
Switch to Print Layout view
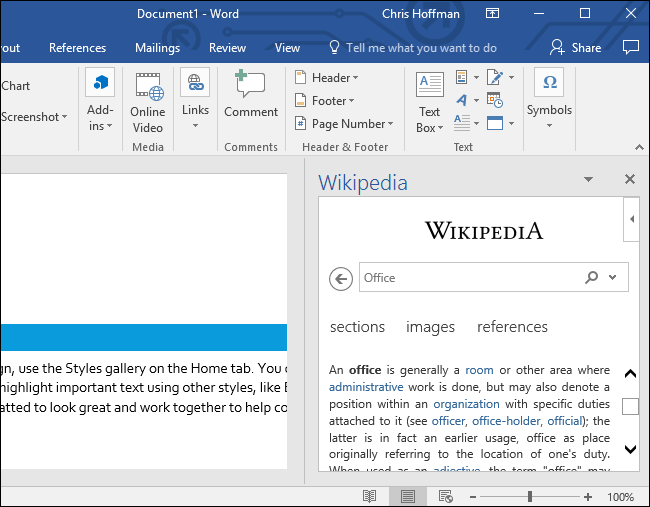[x=408, y=496]
